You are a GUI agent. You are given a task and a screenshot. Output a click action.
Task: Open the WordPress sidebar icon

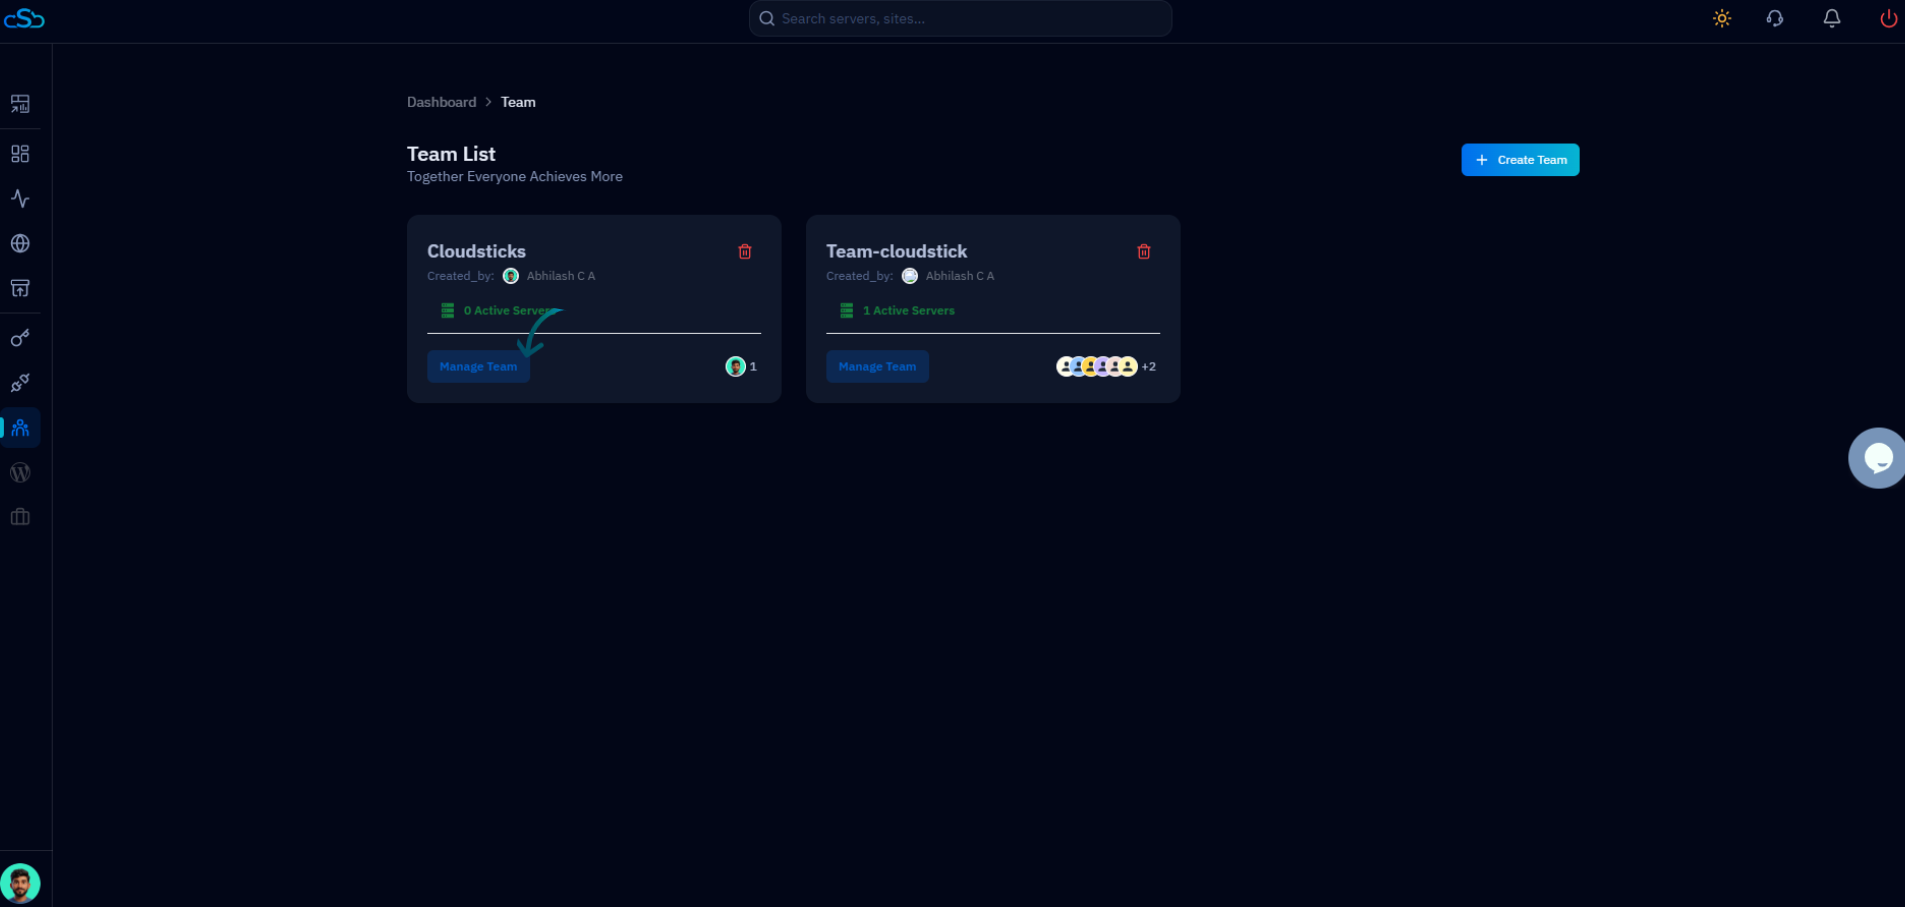click(20, 473)
